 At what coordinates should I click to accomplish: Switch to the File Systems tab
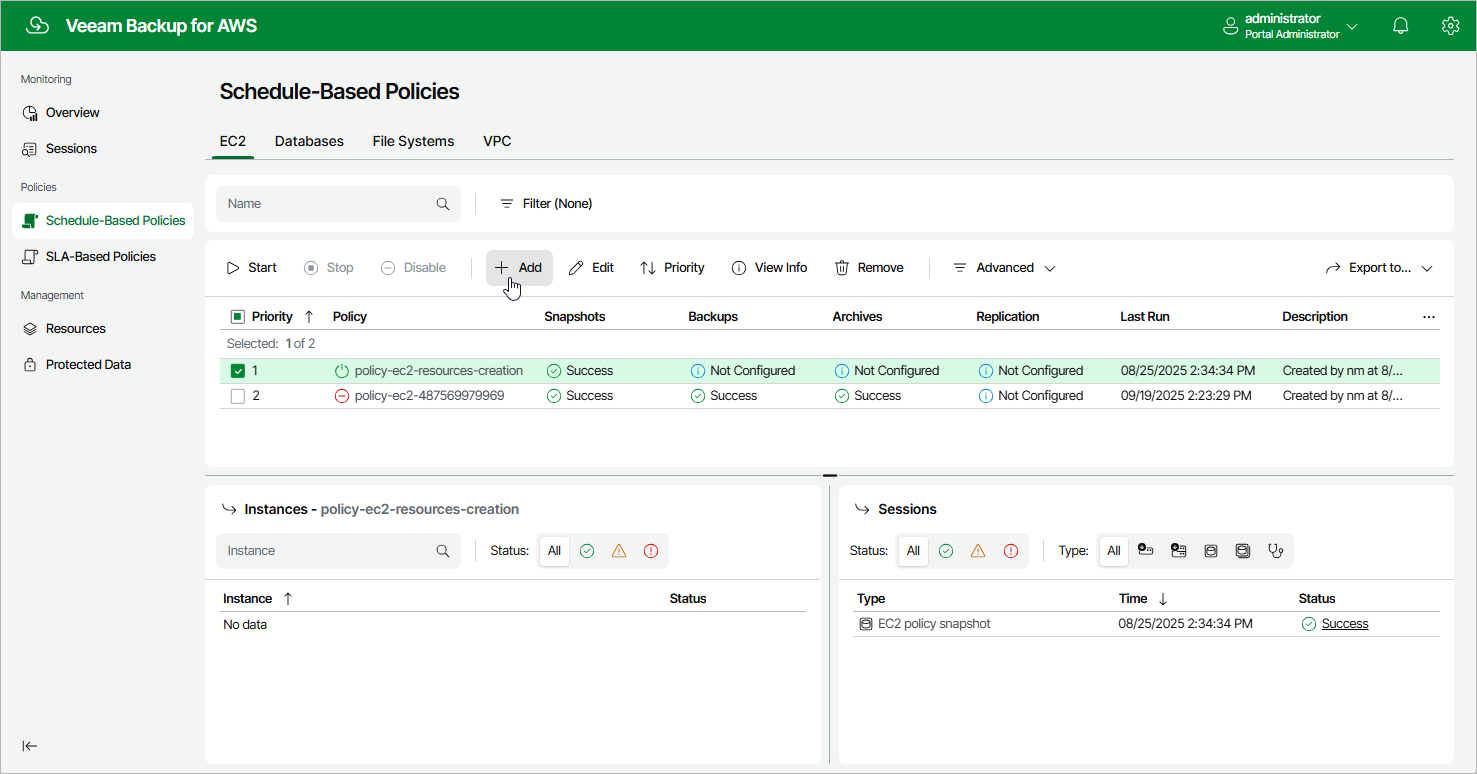(x=413, y=142)
